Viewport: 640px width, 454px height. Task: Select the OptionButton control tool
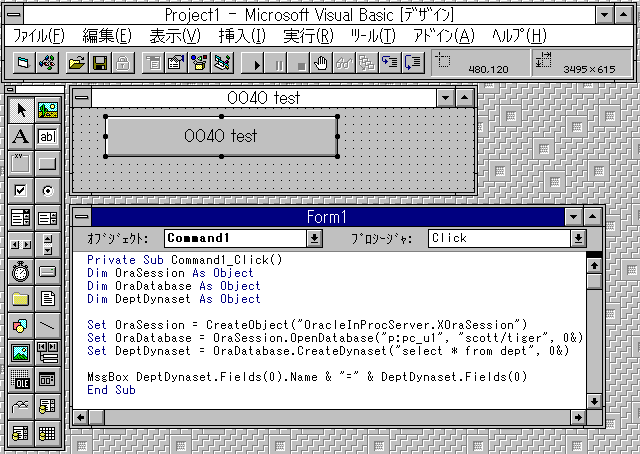[x=47, y=190]
